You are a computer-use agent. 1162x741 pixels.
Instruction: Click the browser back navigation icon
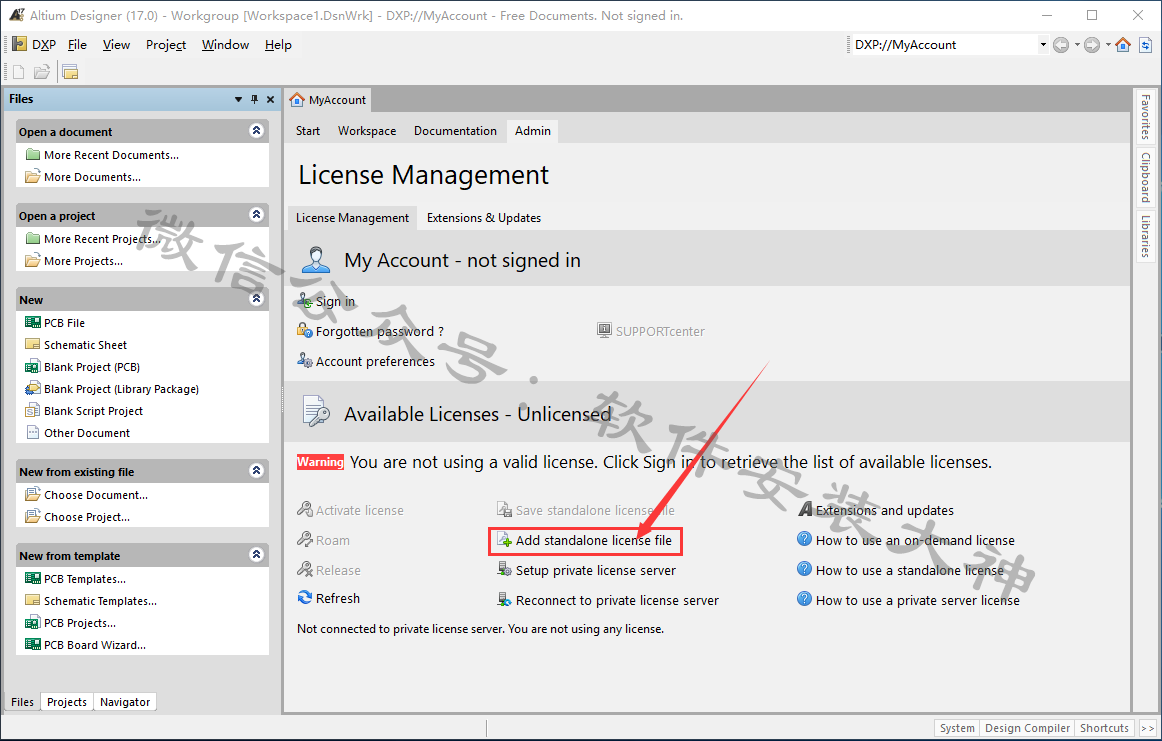click(1061, 45)
